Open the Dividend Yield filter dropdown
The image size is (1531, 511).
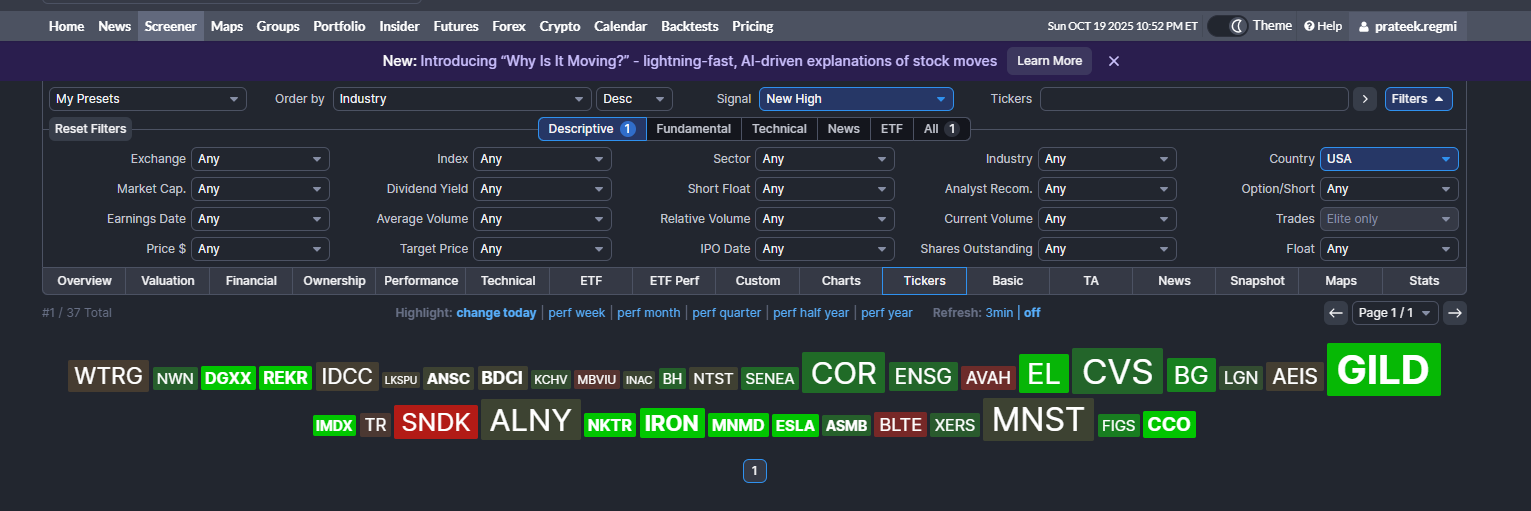pos(542,189)
